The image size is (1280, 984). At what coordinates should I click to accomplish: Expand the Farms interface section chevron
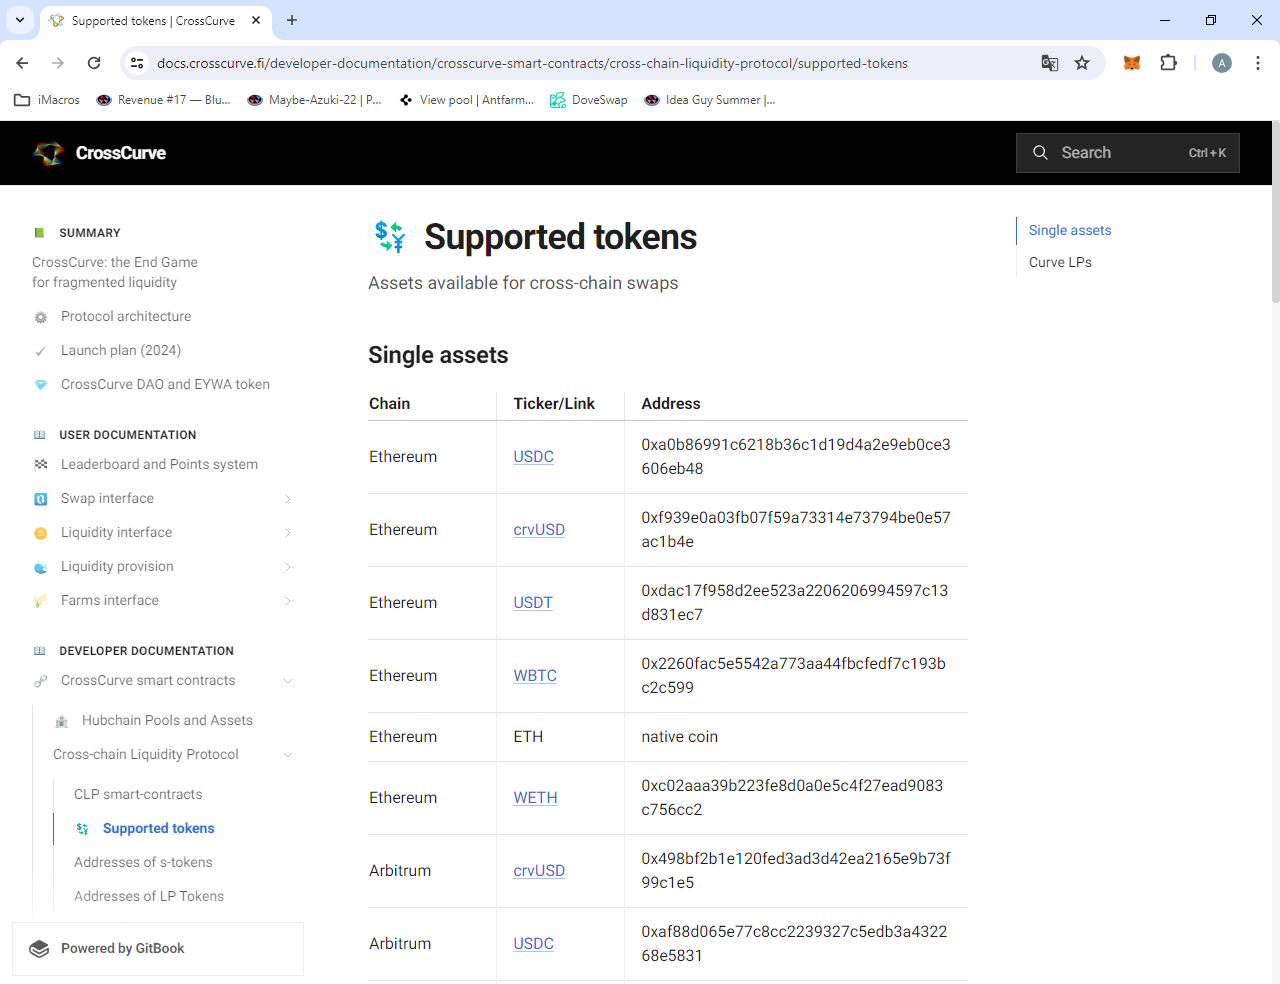288,601
